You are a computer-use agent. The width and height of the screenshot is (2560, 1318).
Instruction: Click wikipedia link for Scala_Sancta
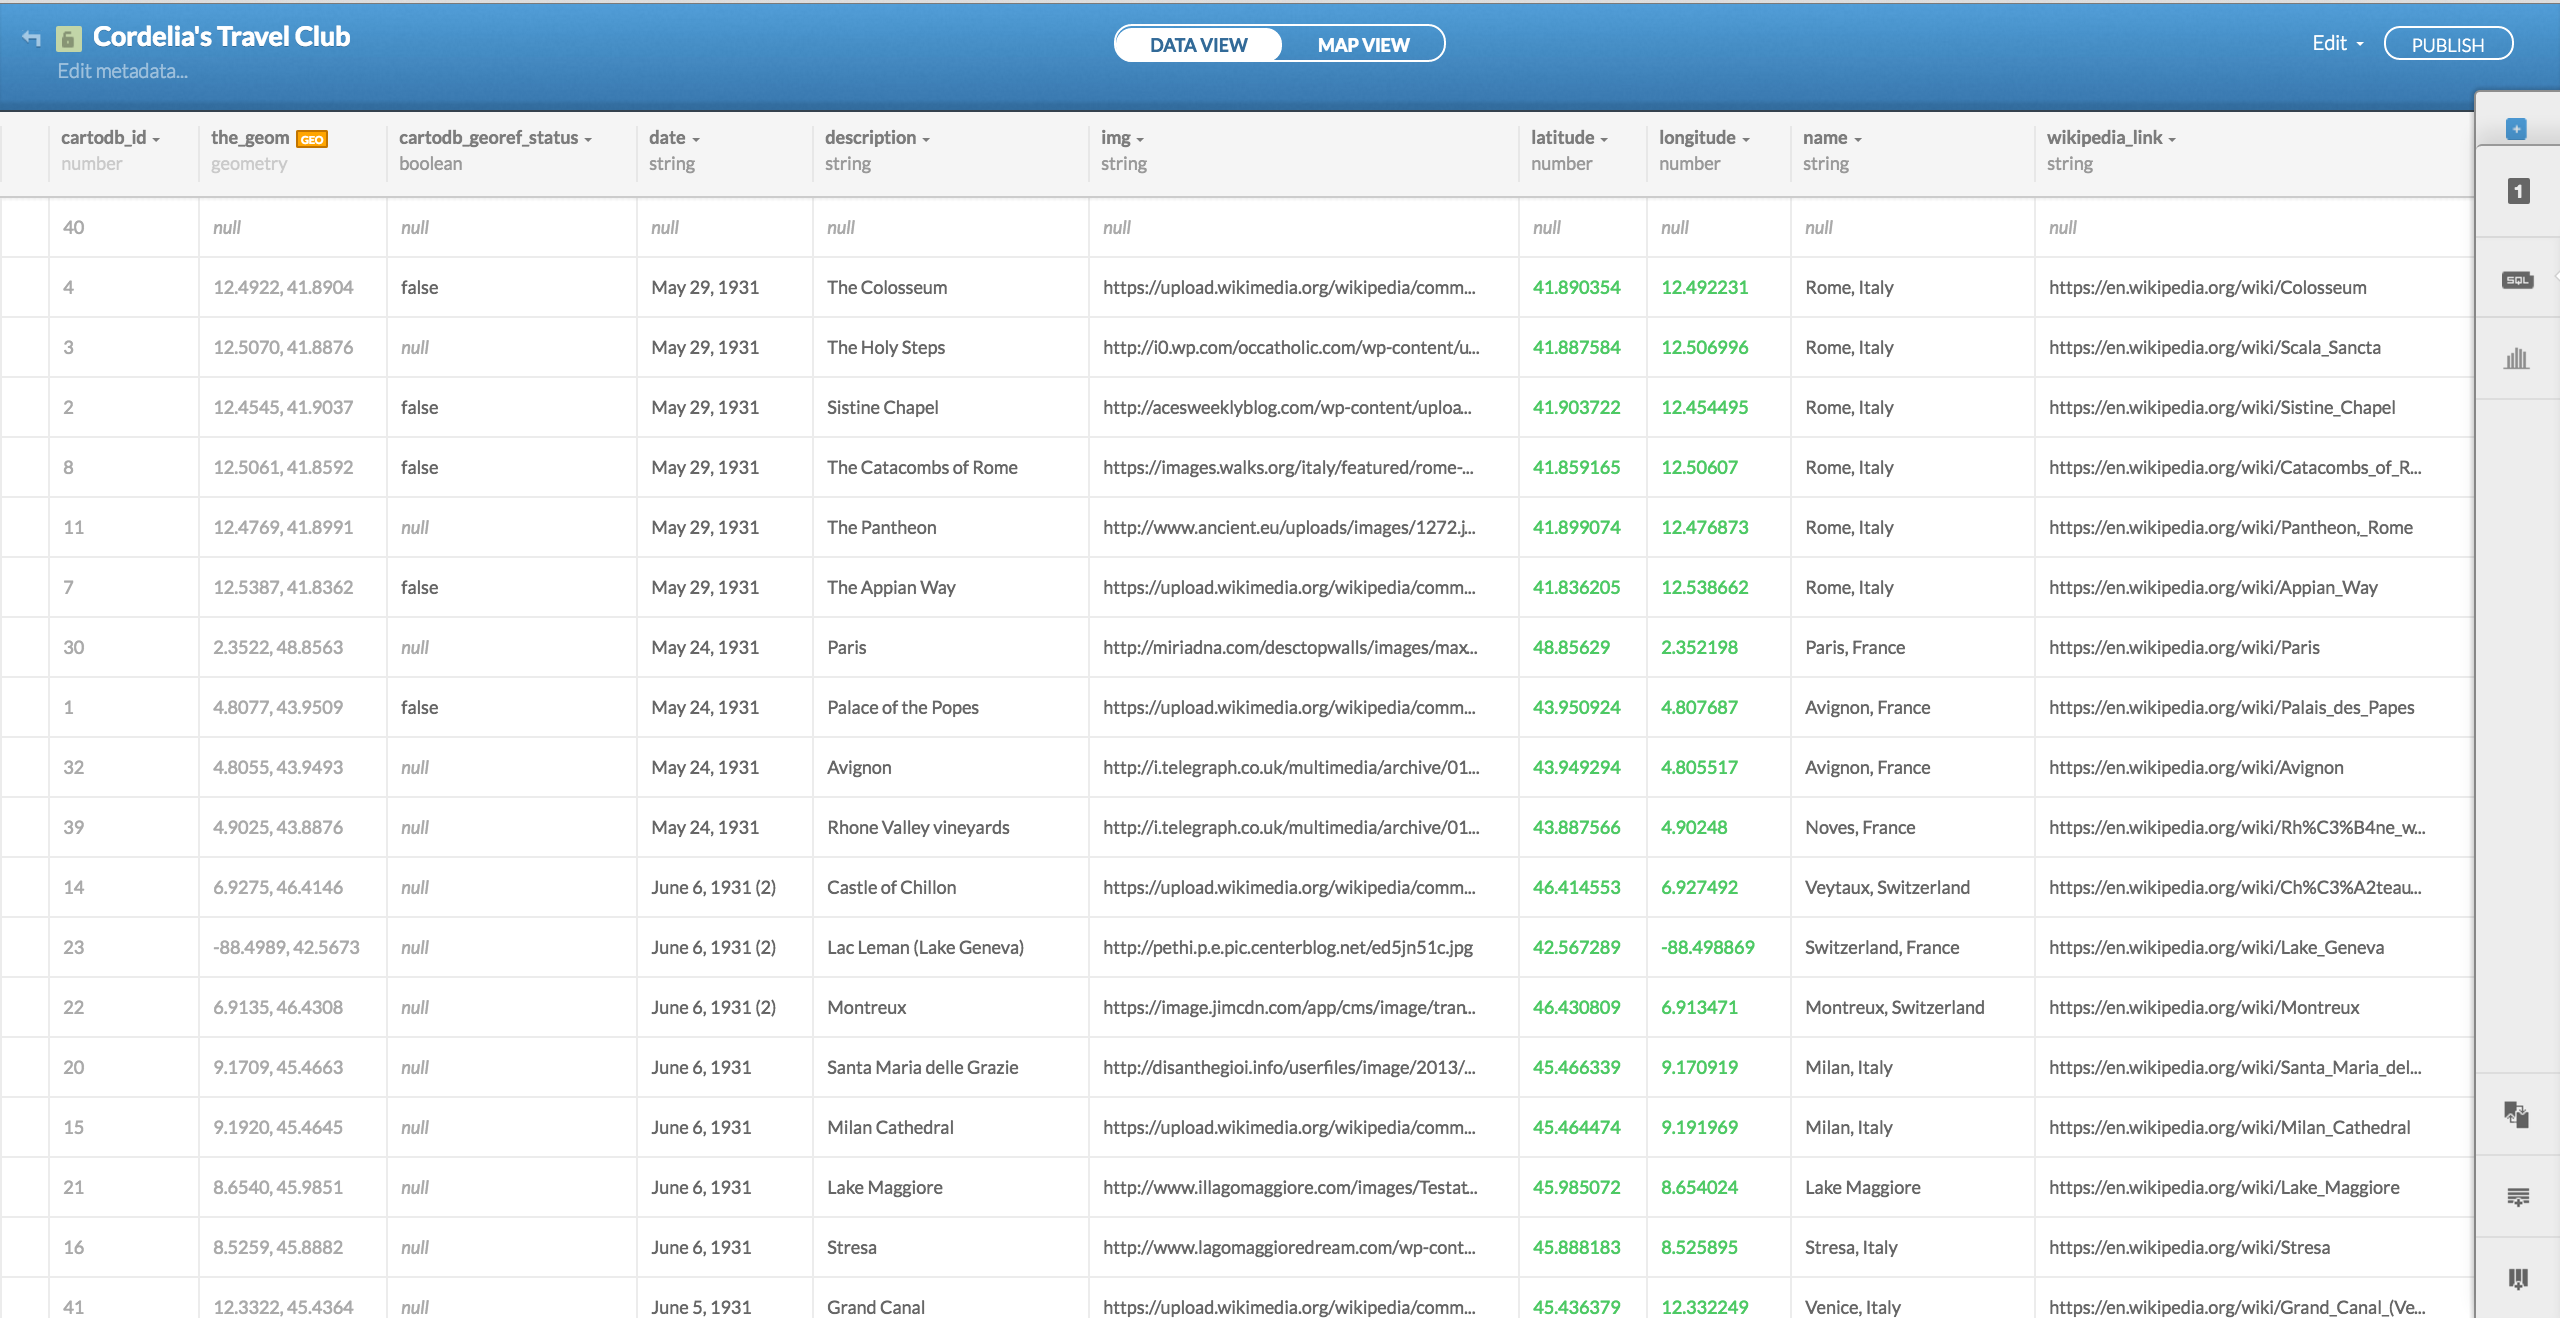tap(2214, 348)
